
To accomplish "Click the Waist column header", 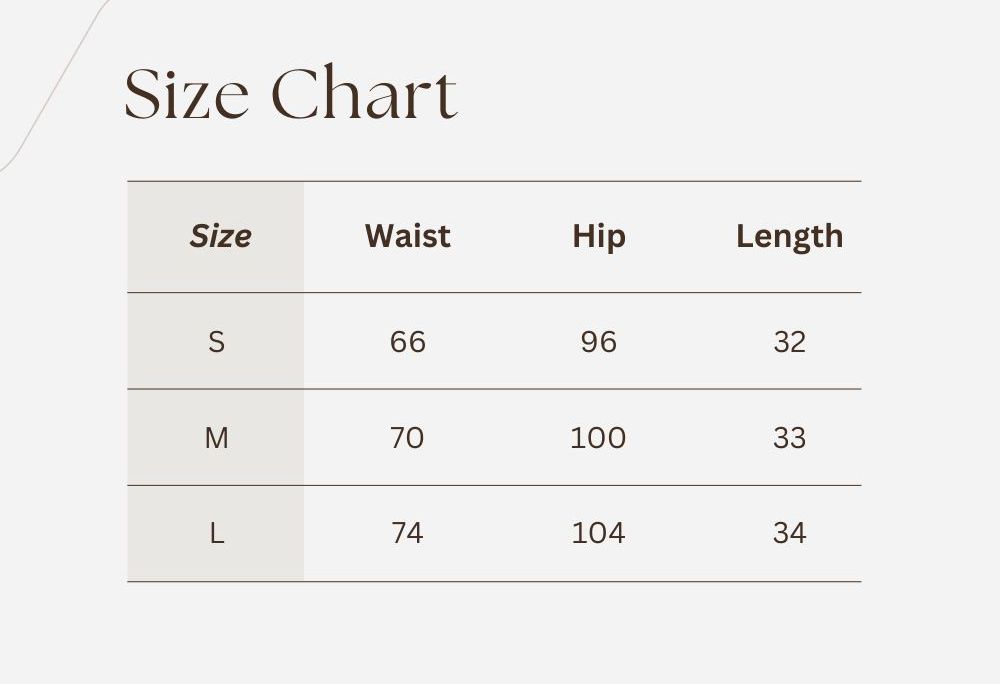I will [407, 237].
